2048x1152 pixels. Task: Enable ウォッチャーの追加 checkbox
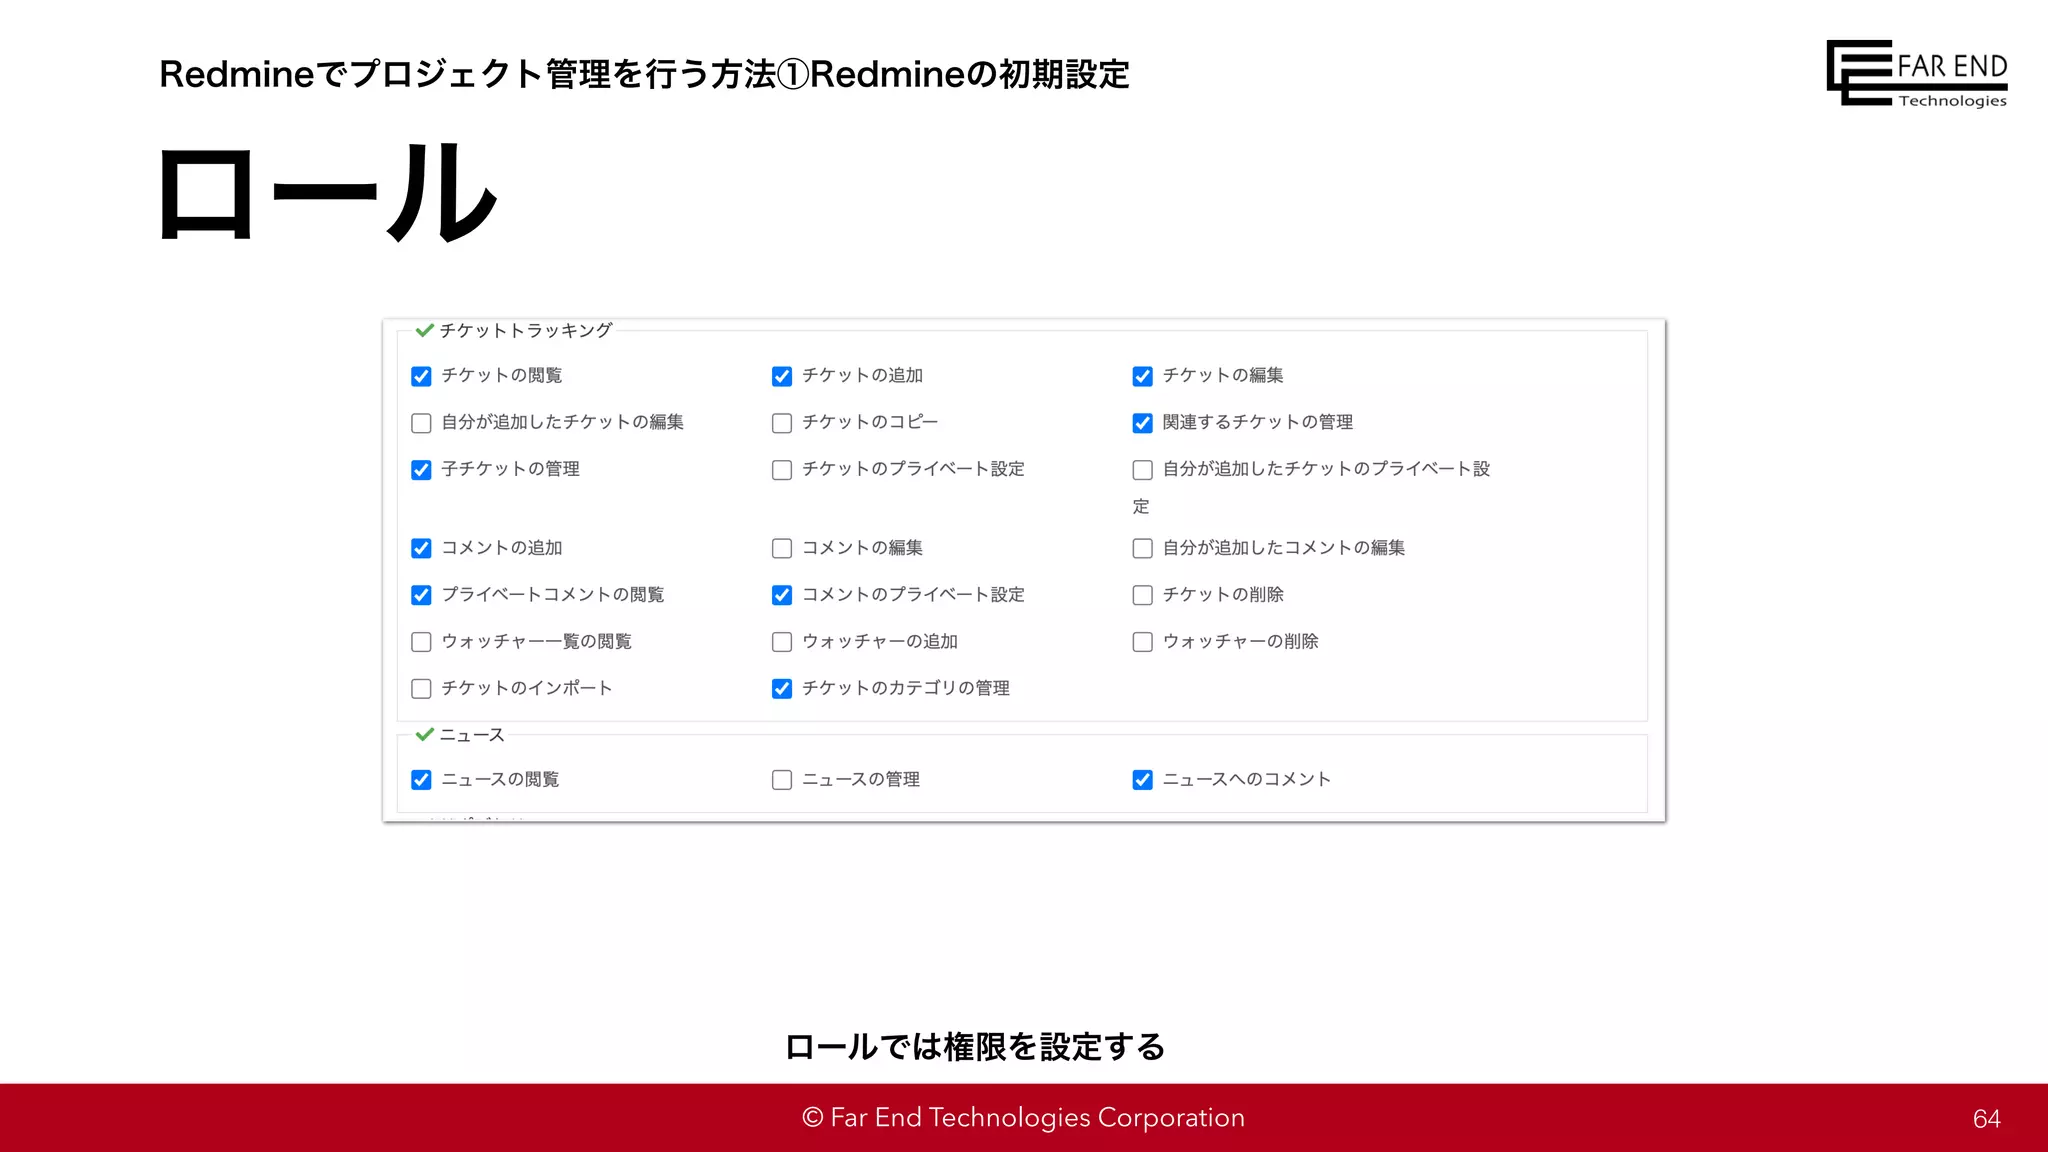click(x=782, y=642)
